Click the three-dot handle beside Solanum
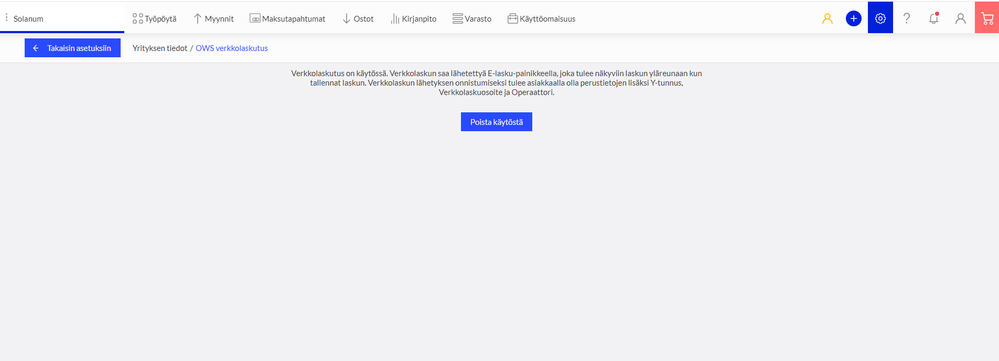The image size is (999, 361). click(x=6, y=18)
